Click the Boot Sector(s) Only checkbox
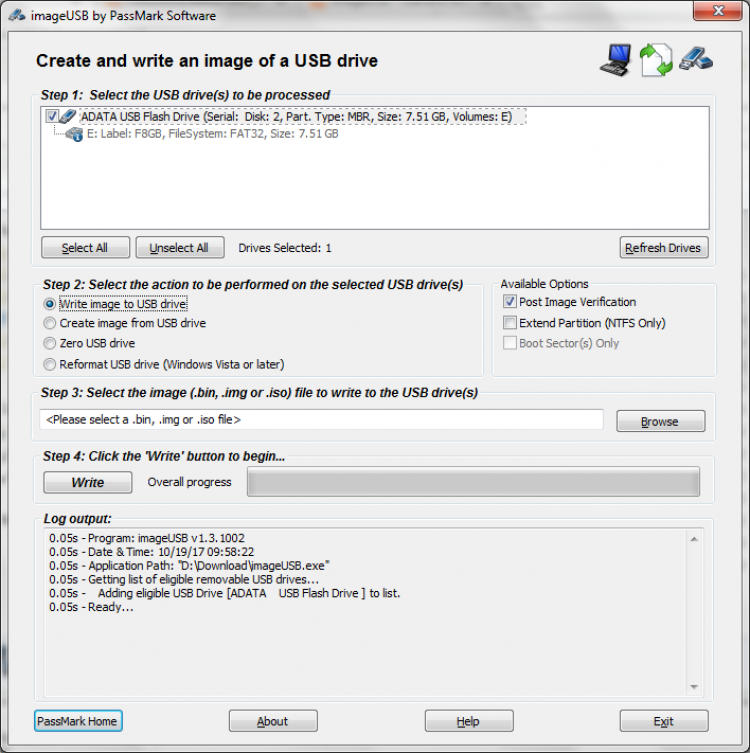750x753 pixels. click(509, 343)
